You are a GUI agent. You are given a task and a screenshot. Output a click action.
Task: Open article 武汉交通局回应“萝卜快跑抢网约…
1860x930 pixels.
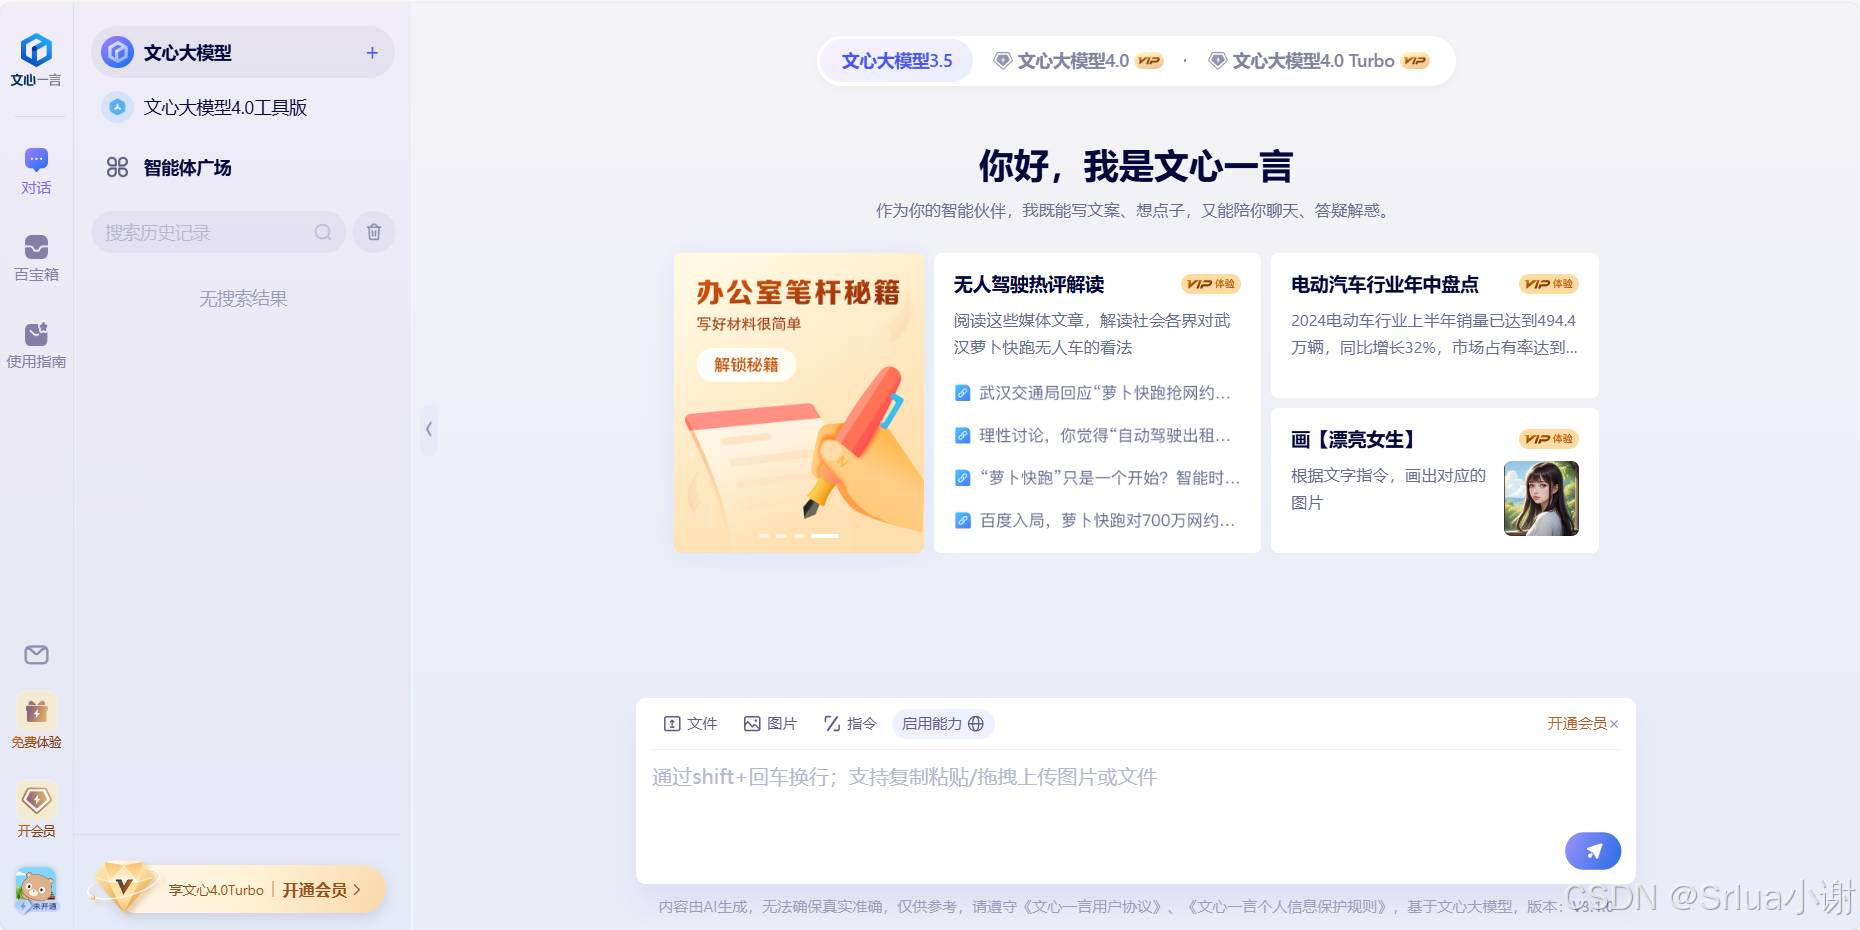(x=1092, y=393)
